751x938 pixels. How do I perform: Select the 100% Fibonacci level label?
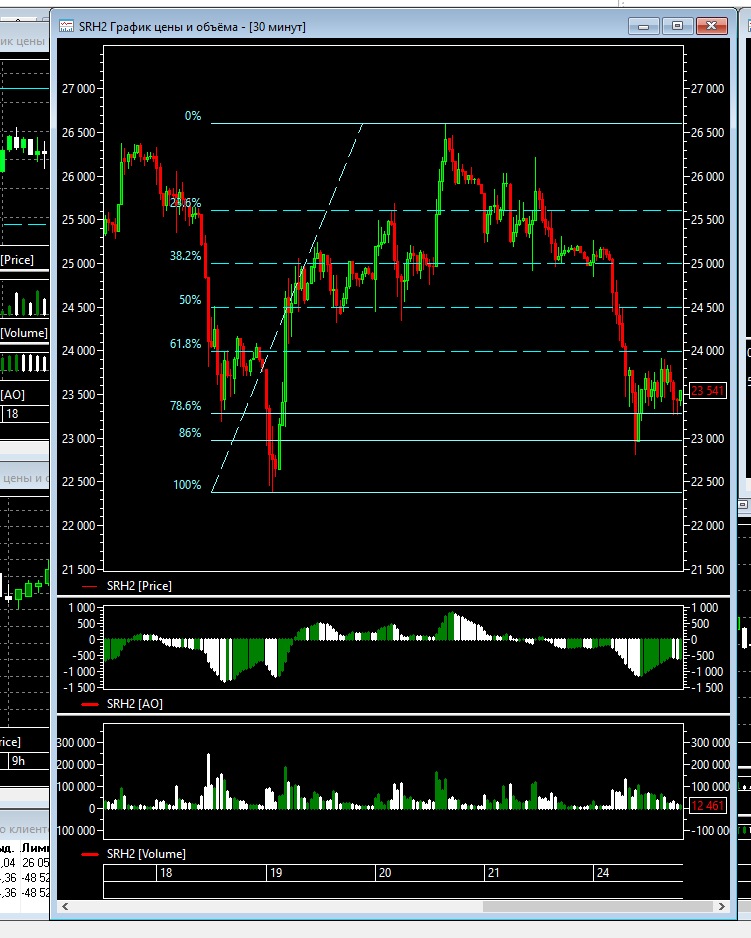click(187, 485)
